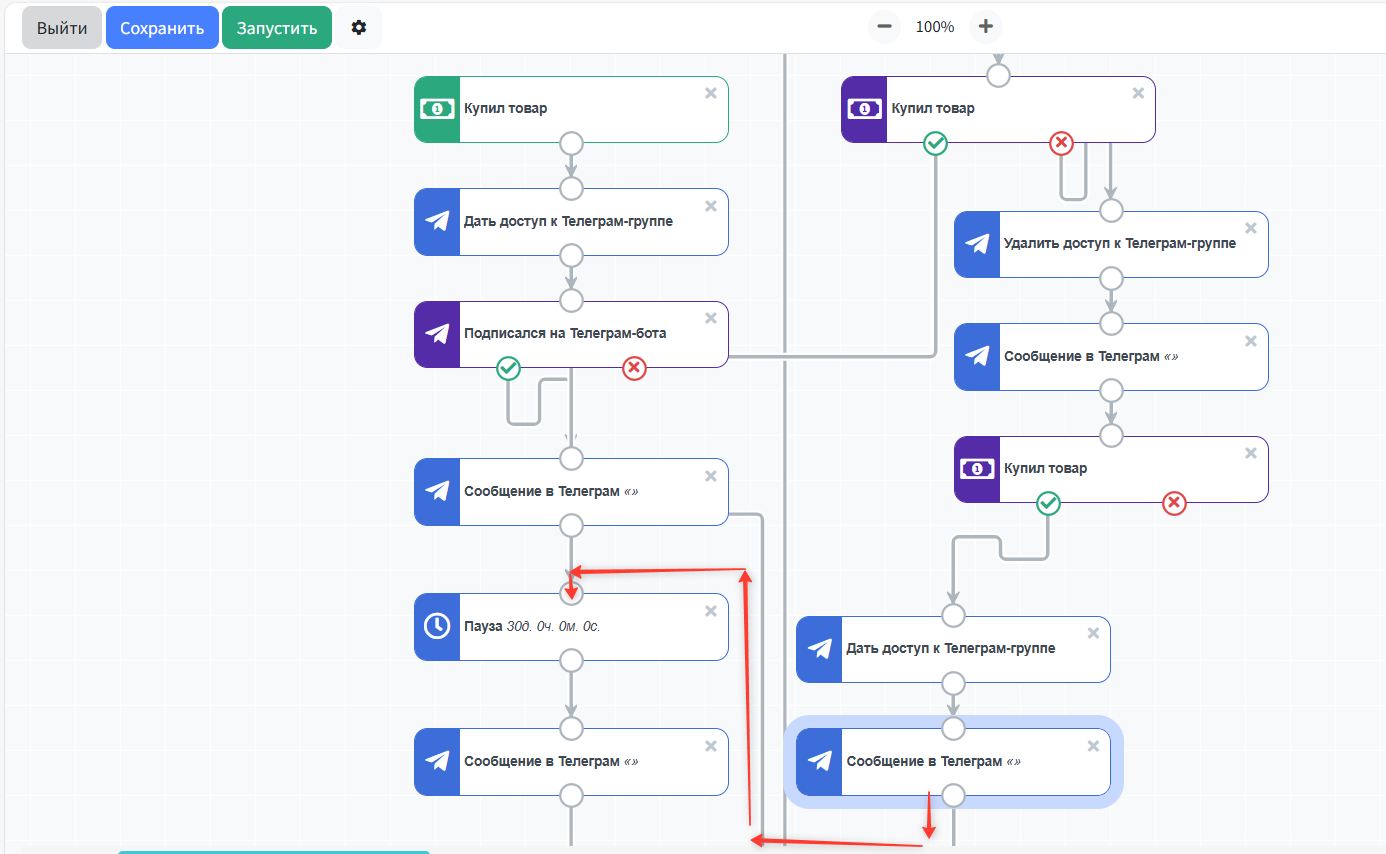Click the 100% zoom level indicator
1386x854 pixels.
click(935, 27)
